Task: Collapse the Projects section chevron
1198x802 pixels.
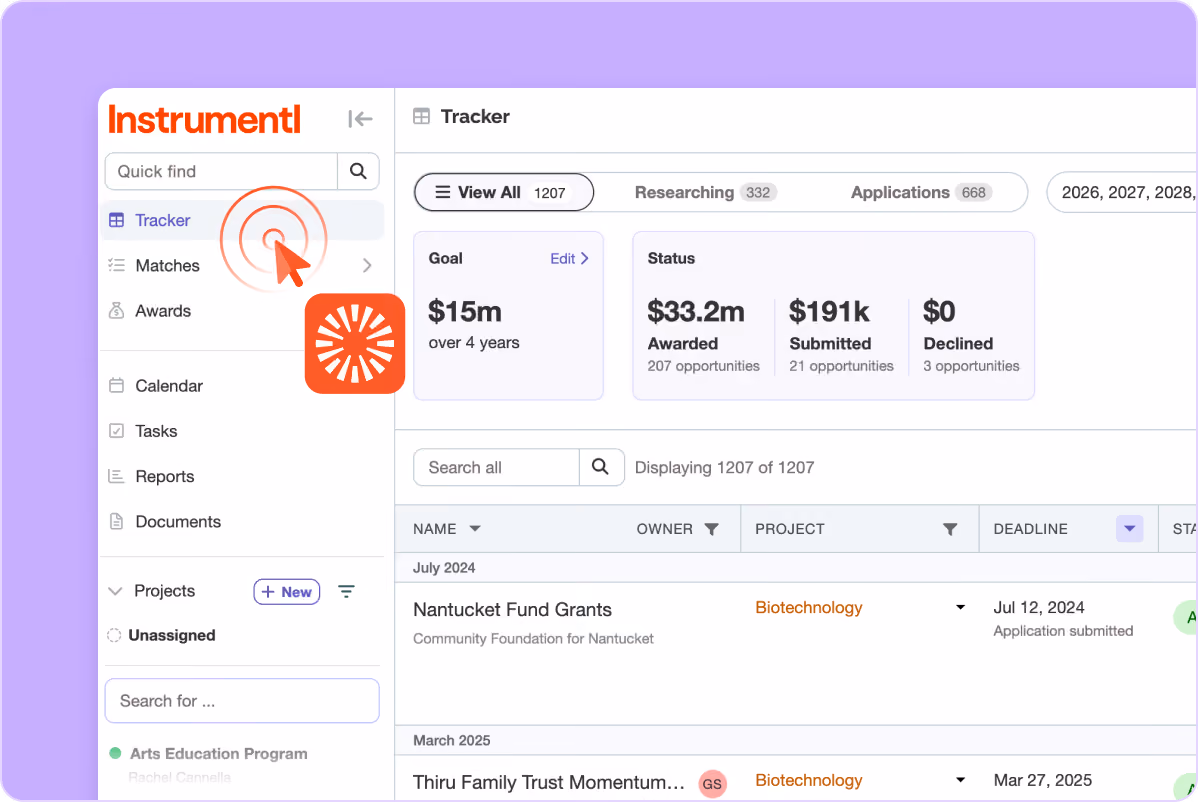Action: pos(115,591)
